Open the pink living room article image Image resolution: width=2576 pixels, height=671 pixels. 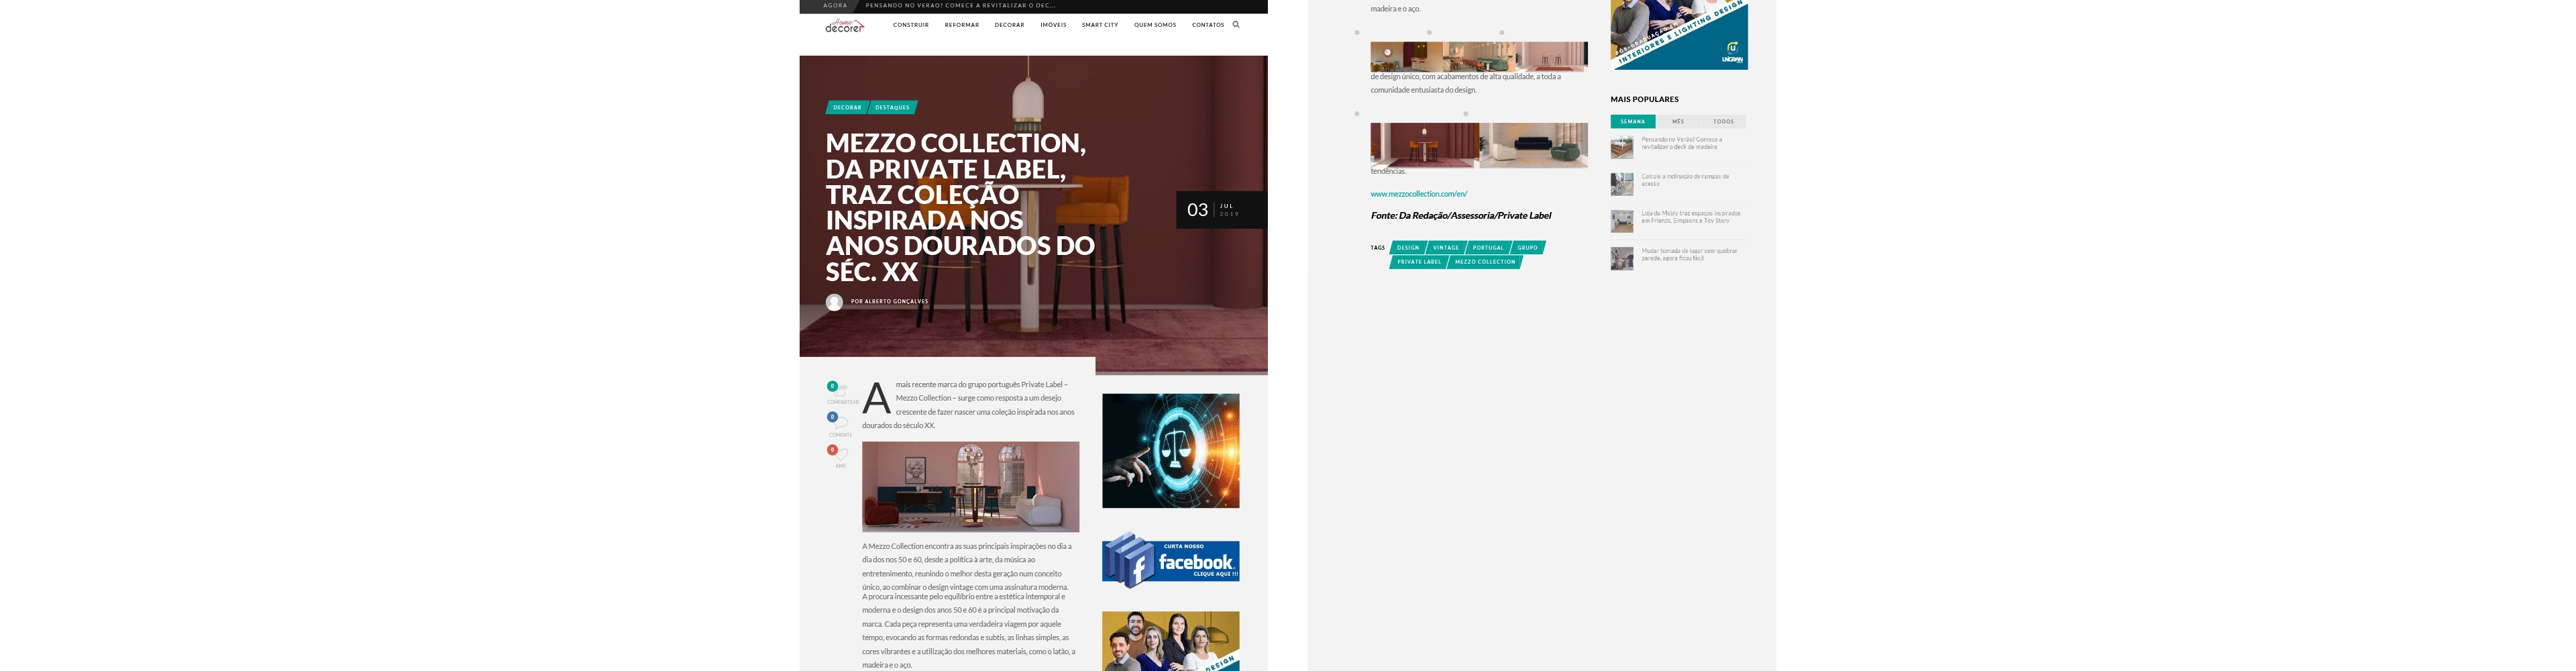pyautogui.click(x=971, y=487)
